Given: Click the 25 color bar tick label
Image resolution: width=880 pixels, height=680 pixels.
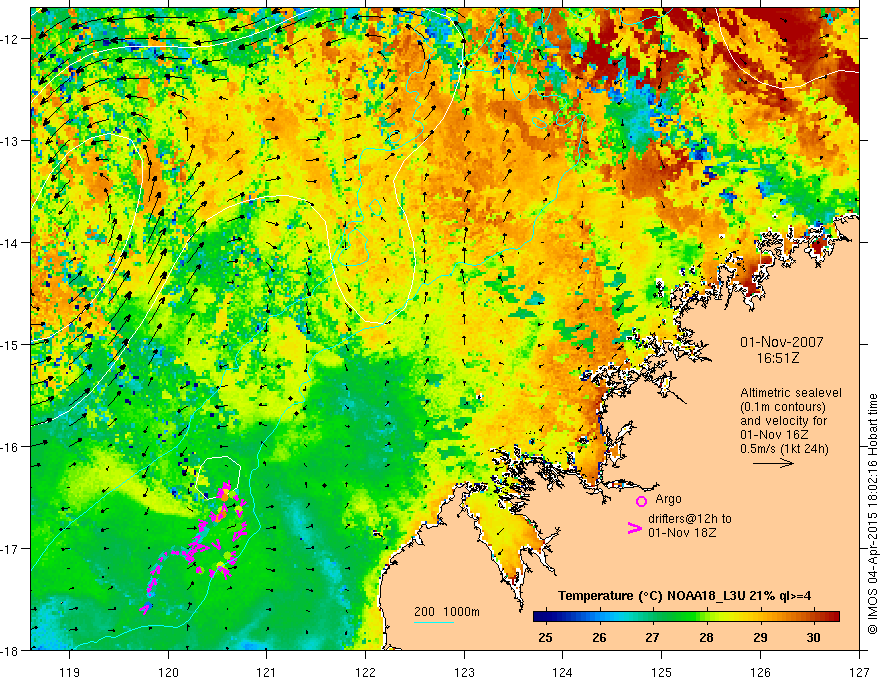Looking at the screenshot, I should pos(545,637).
